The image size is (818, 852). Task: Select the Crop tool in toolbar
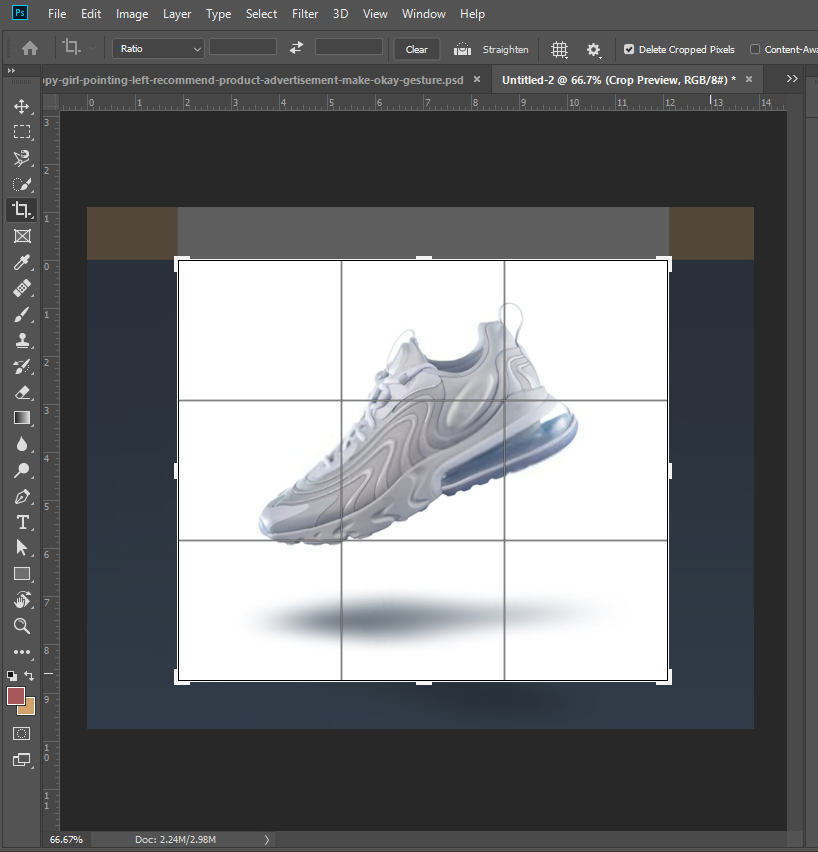(x=22, y=210)
